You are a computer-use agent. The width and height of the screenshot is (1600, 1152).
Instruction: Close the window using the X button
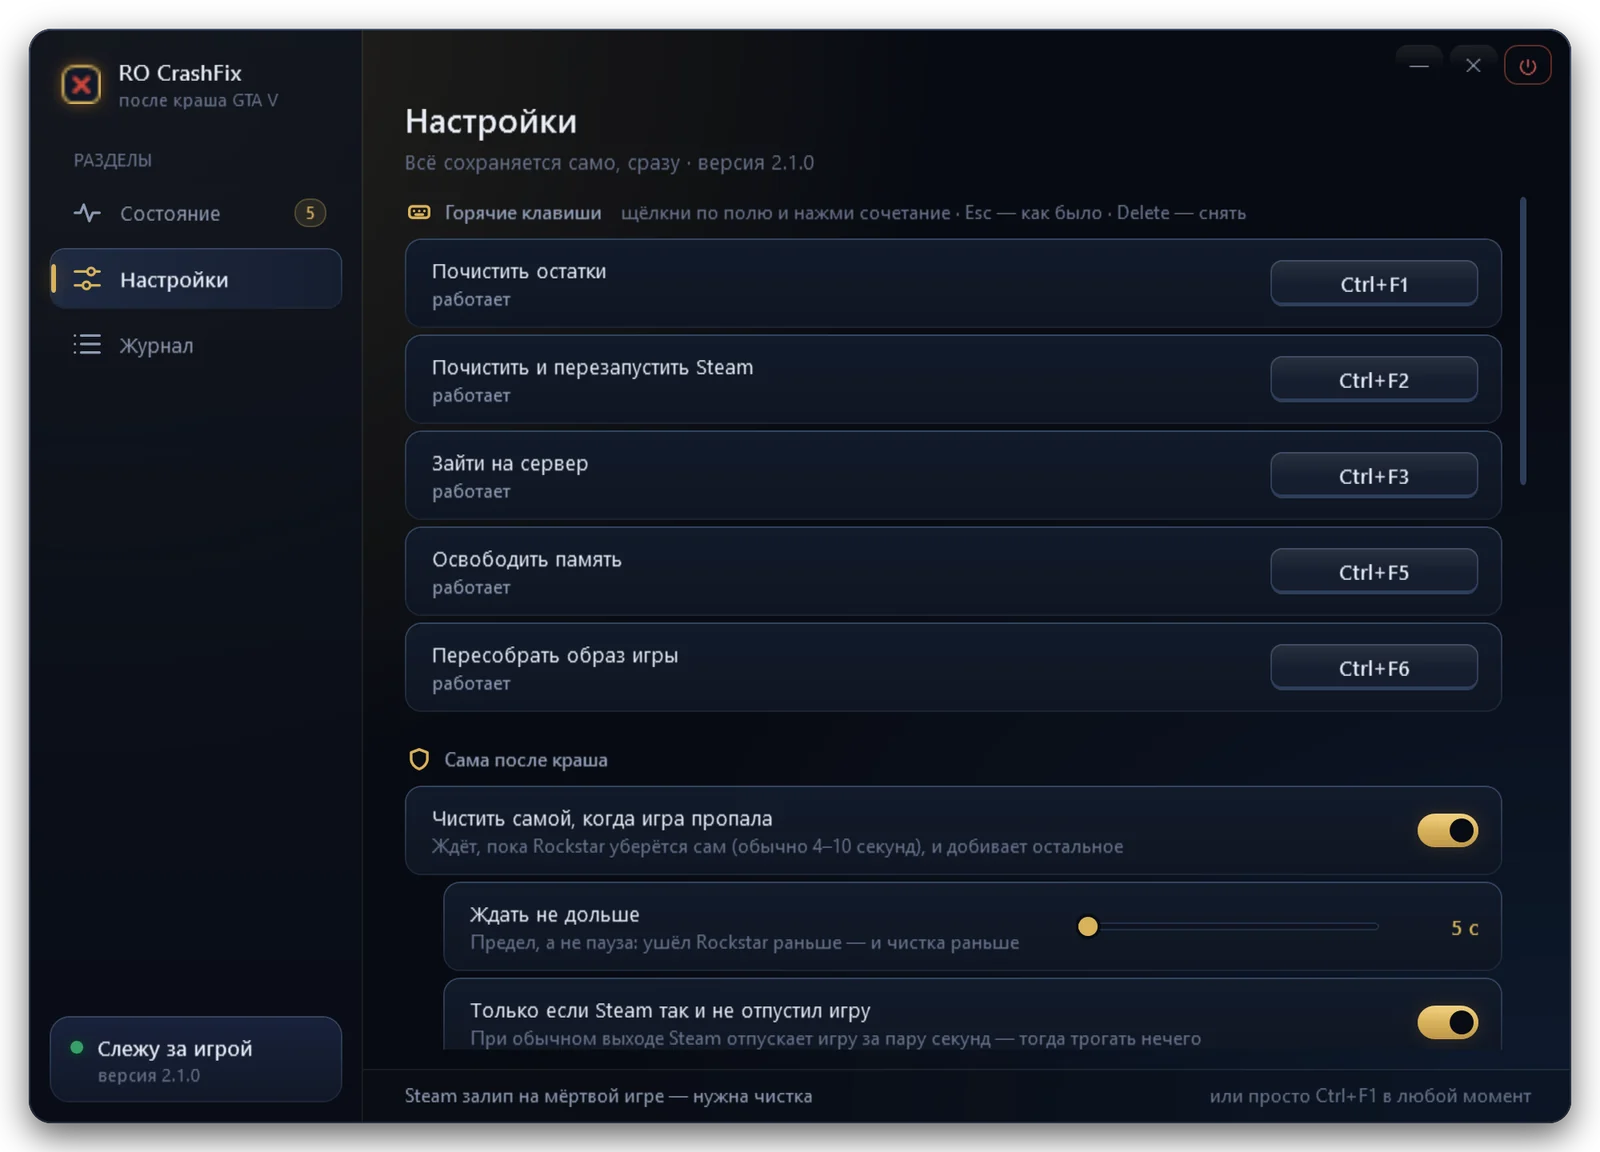coord(1473,66)
